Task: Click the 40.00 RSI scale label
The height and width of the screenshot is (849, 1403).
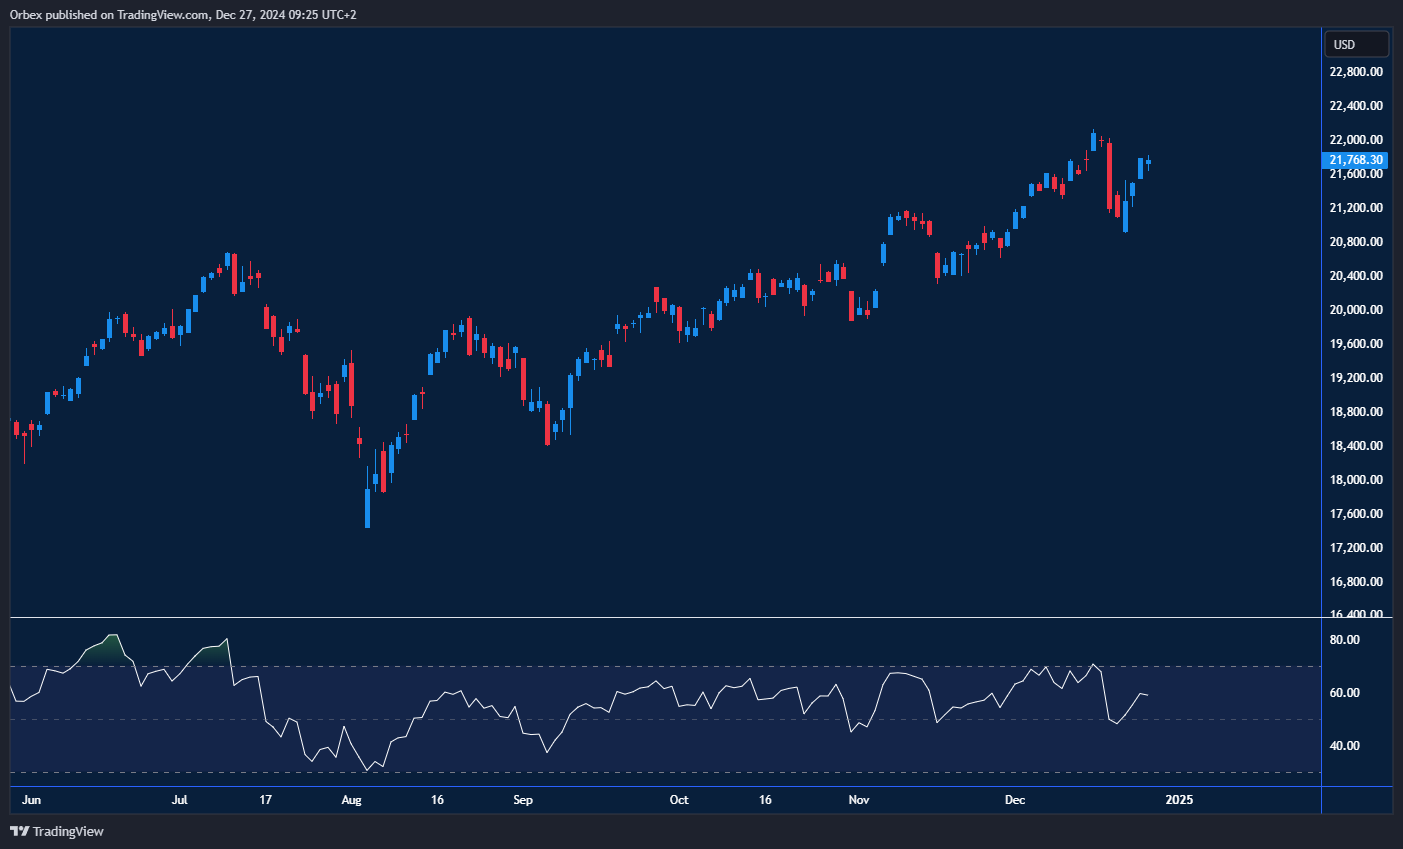Action: (1345, 746)
